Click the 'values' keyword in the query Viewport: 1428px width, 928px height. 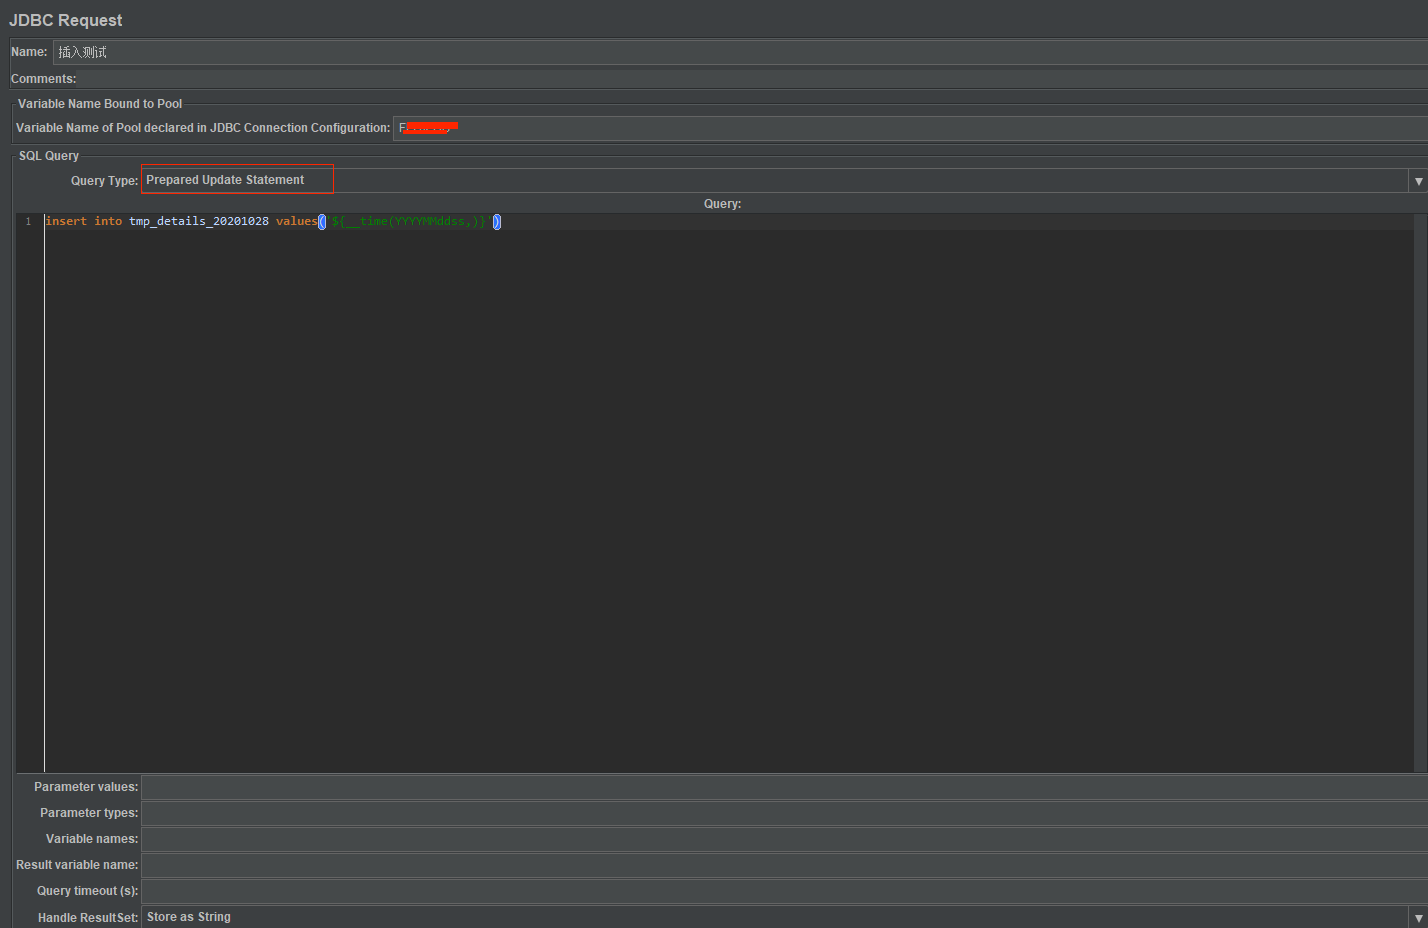click(297, 222)
